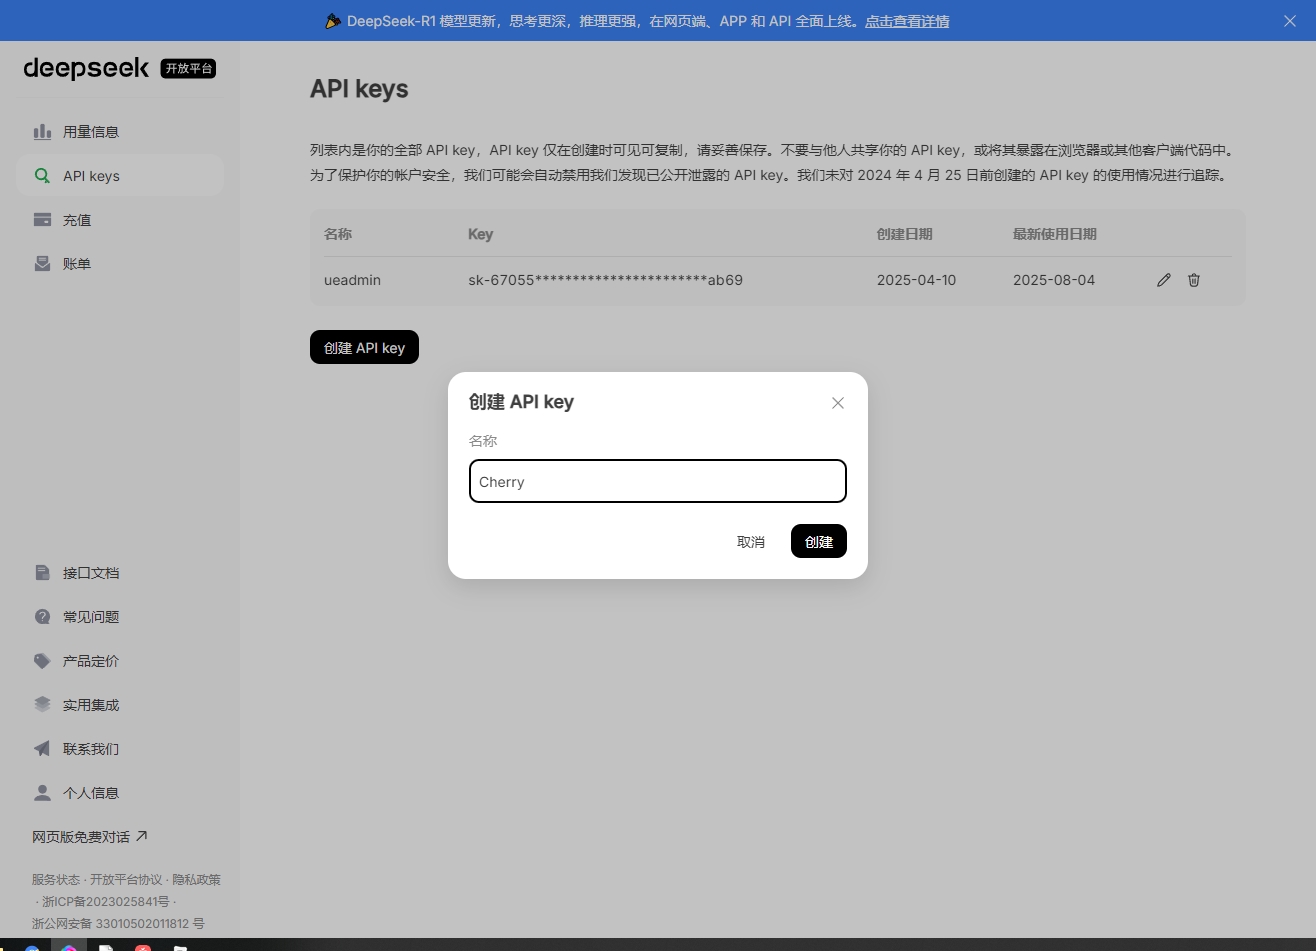This screenshot has height=951, width=1316.
Task: Close the 创建 API key dialog with X
Action: (x=838, y=403)
